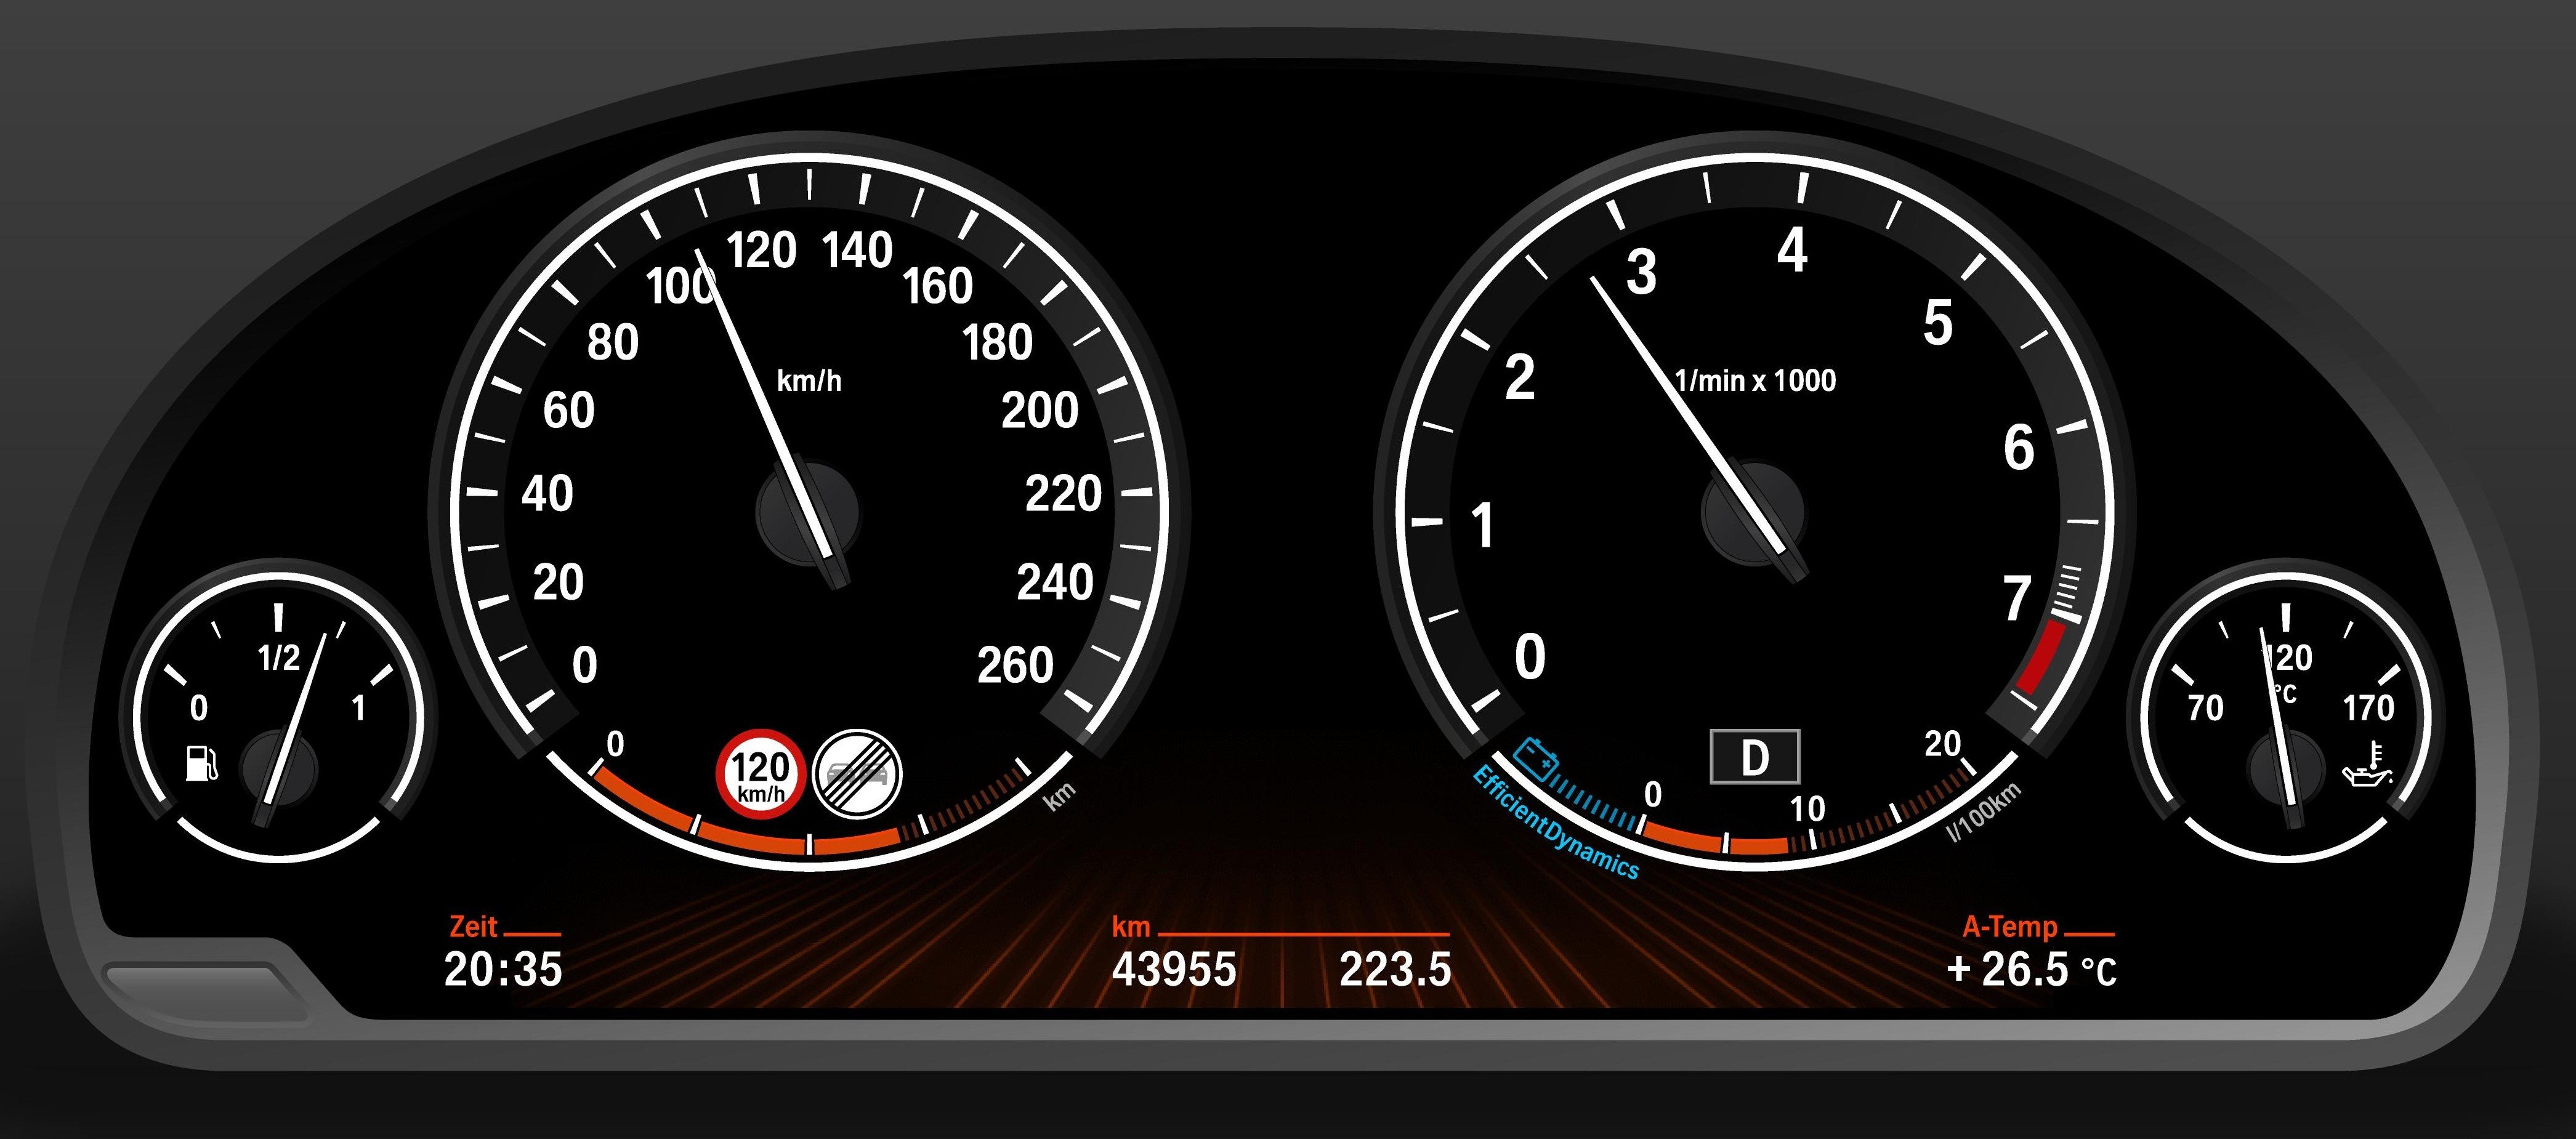Click the 20 mark on consumption scale
The width and height of the screenshot is (2576, 1139).
tap(1942, 744)
